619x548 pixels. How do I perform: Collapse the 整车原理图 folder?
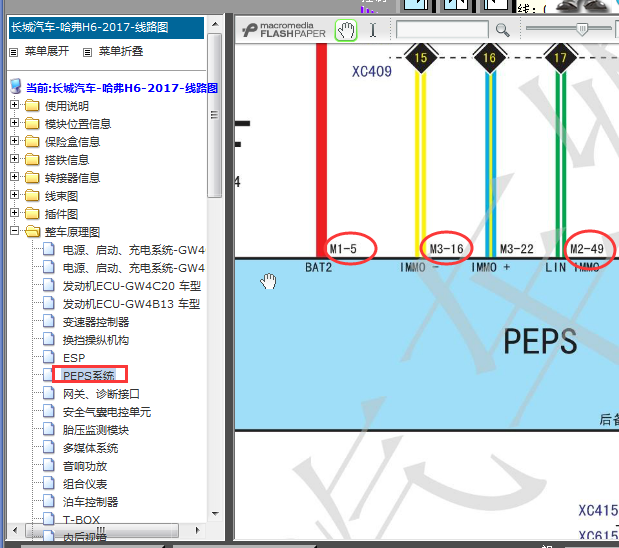click(14, 231)
